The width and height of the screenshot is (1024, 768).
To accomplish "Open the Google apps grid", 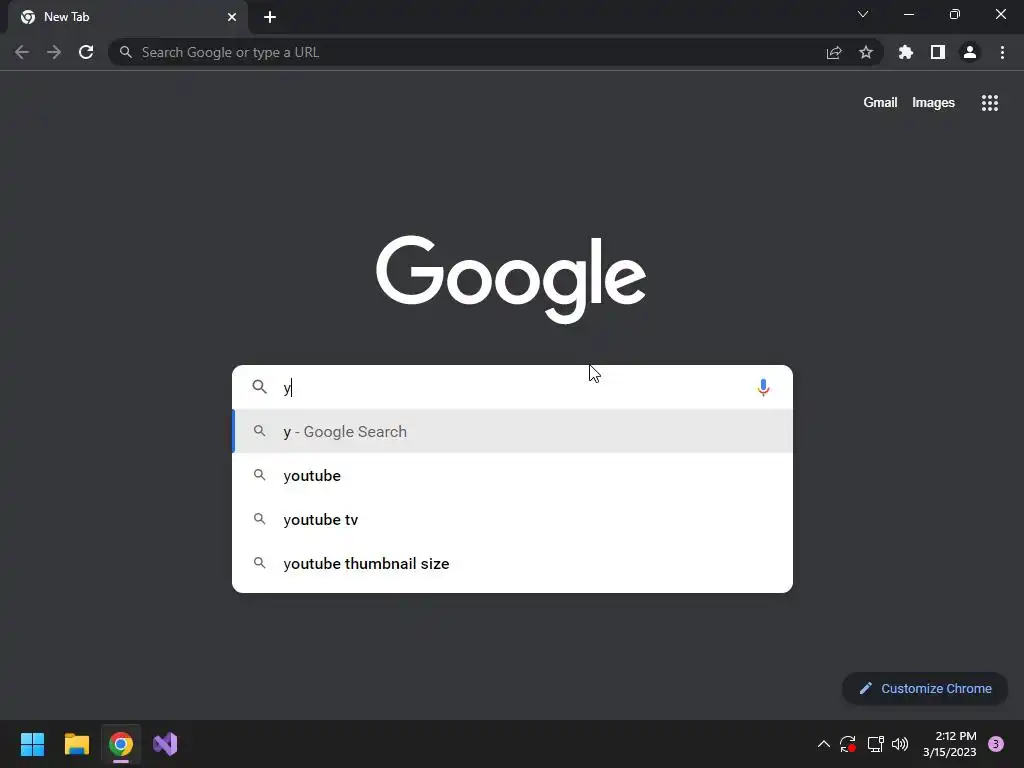I will pos(990,103).
